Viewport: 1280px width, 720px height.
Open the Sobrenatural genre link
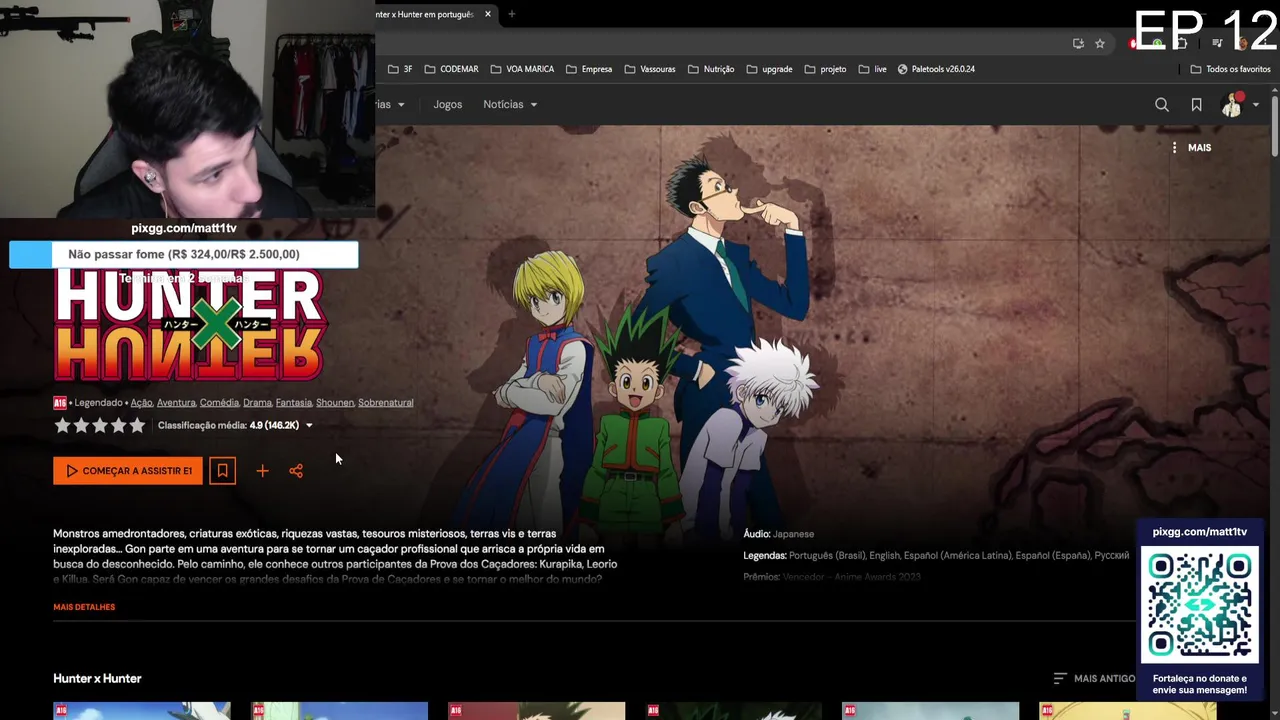386,403
